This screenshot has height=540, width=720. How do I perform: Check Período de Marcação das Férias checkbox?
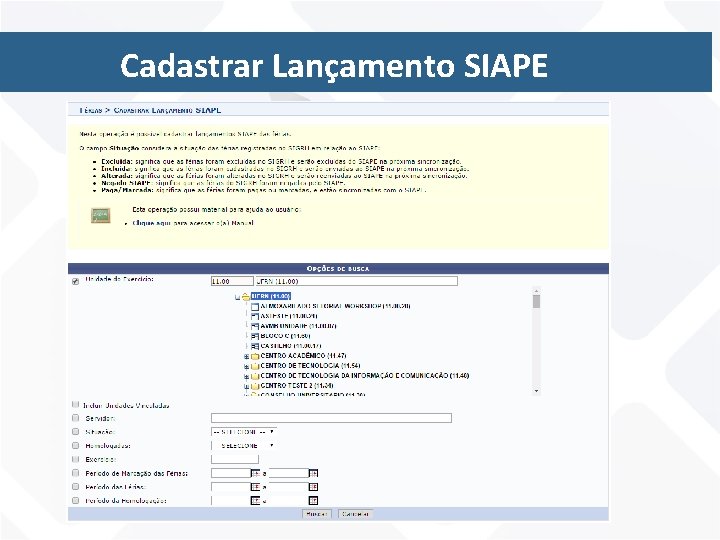pos(75,473)
